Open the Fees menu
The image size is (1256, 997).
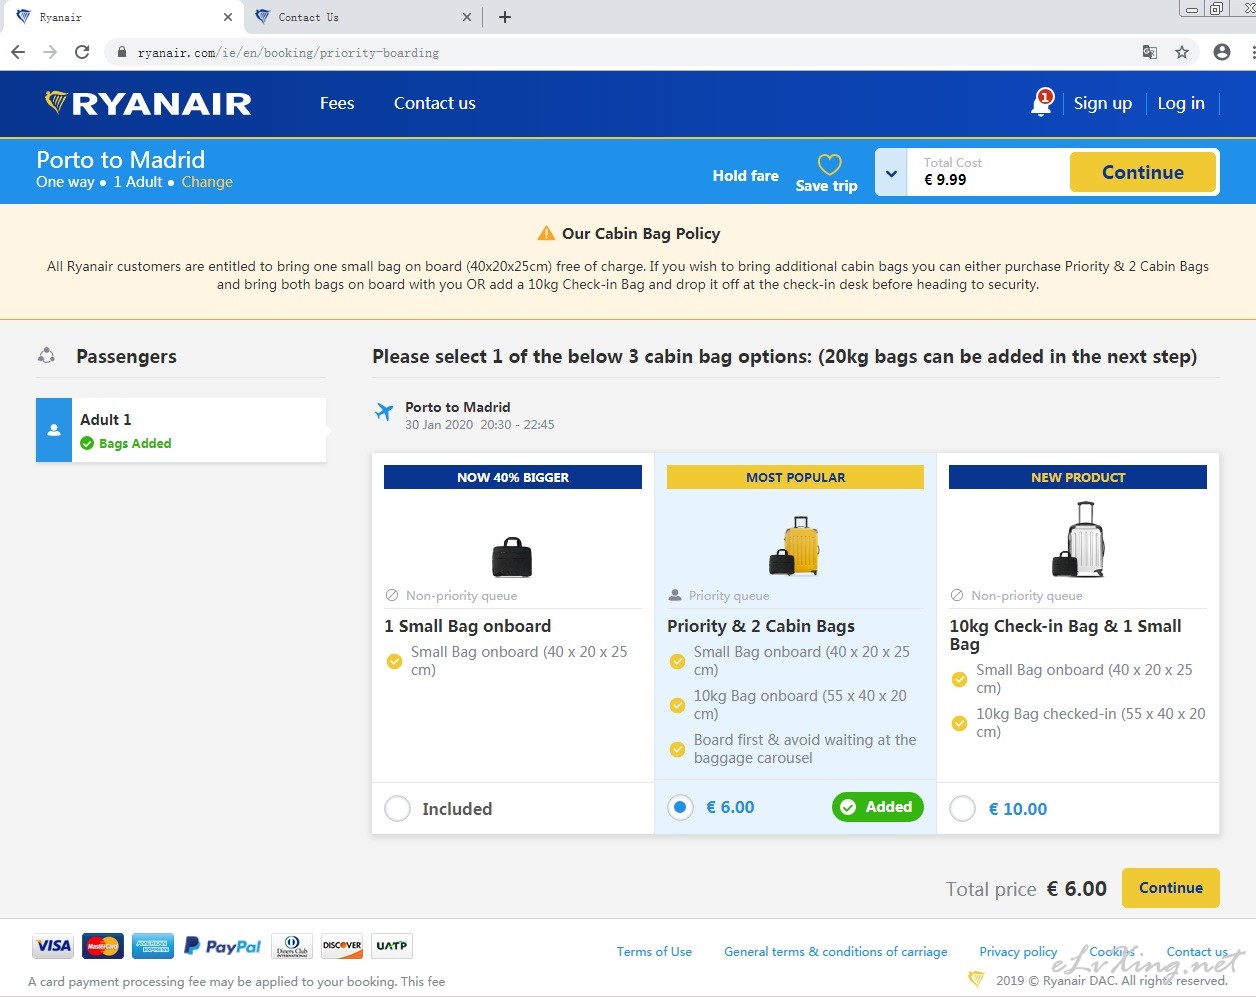pos(337,103)
